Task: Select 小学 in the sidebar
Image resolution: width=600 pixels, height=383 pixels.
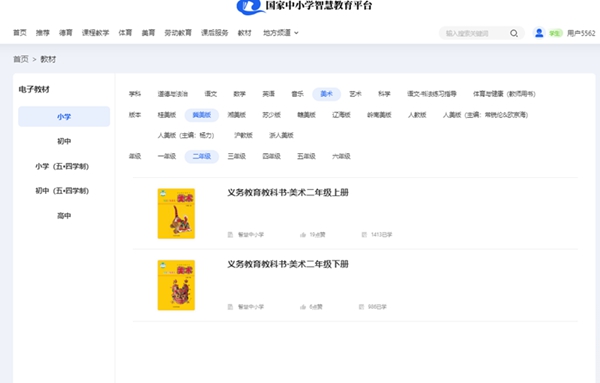Action: point(64,117)
